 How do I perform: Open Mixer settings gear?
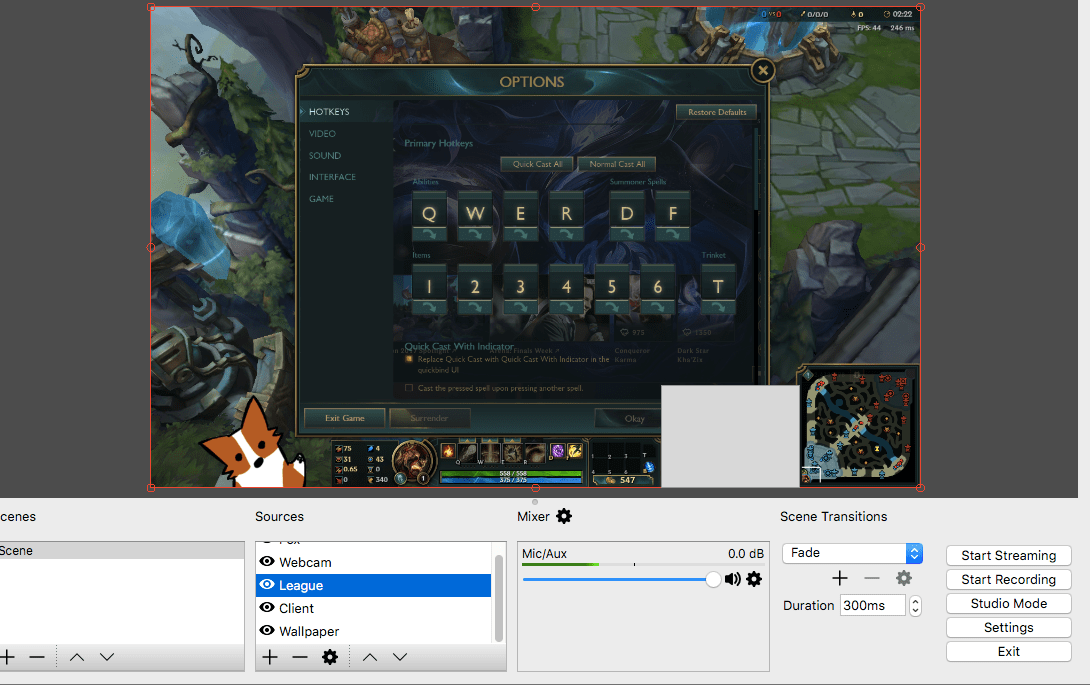click(x=564, y=516)
